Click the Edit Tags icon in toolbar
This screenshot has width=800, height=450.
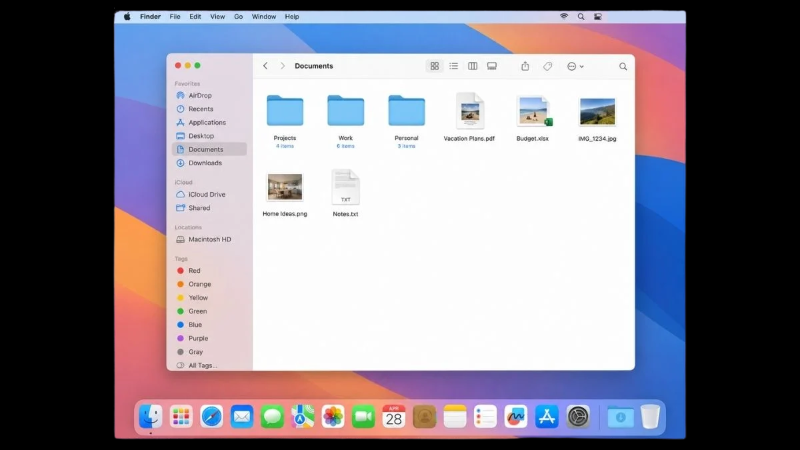[x=547, y=66]
